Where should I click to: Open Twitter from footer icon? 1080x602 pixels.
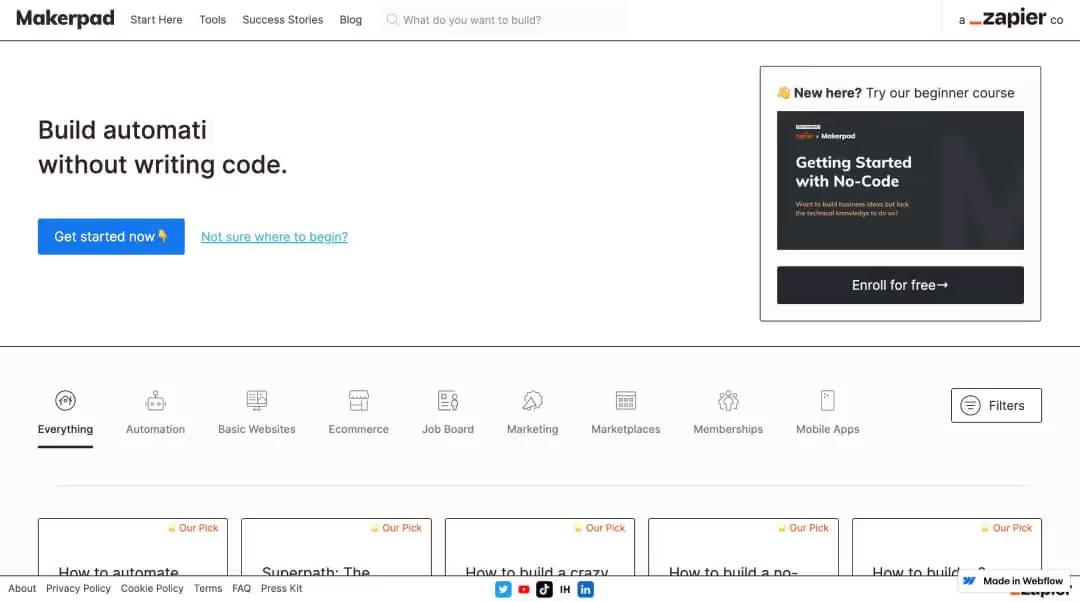pyautogui.click(x=503, y=590)
